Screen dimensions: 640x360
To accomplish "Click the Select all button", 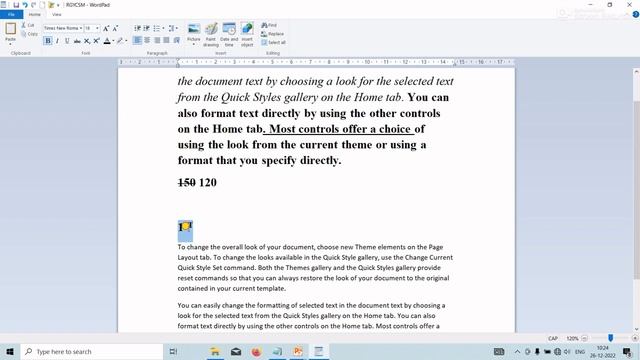I will (x=273, y=42).
